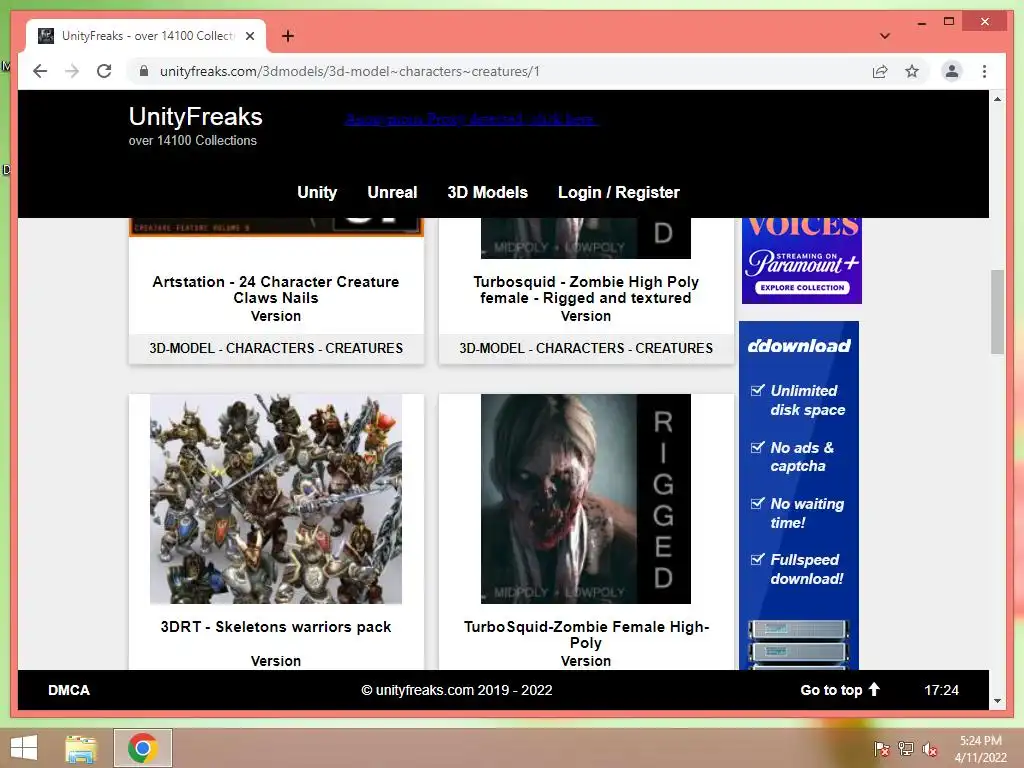1024x768 pixels.
Task: Bookmark this page with the star icon
Action: point(912,71)
